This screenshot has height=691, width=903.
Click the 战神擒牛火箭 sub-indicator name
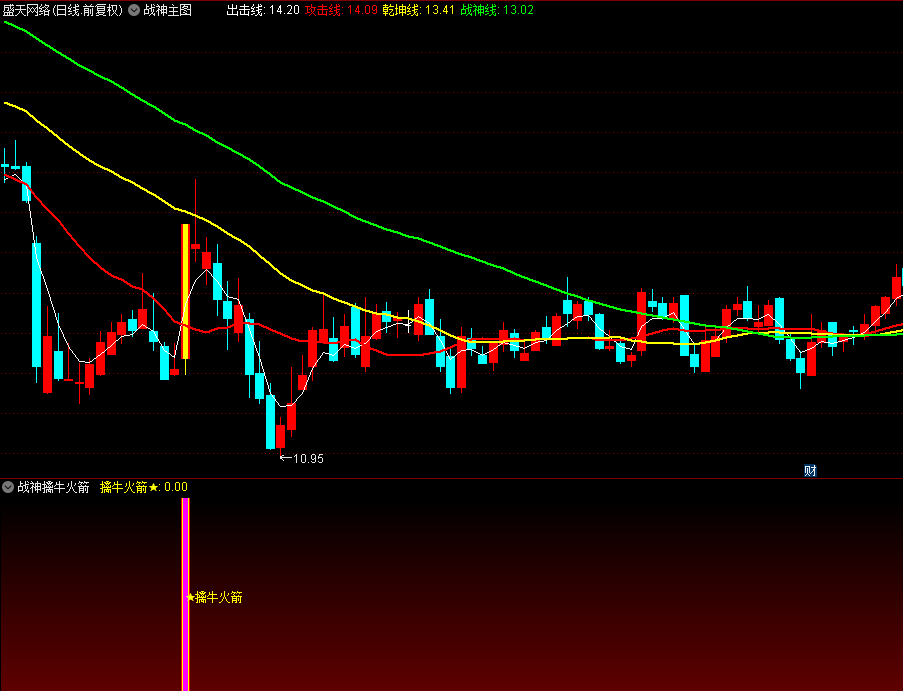[x=53, y=487]
